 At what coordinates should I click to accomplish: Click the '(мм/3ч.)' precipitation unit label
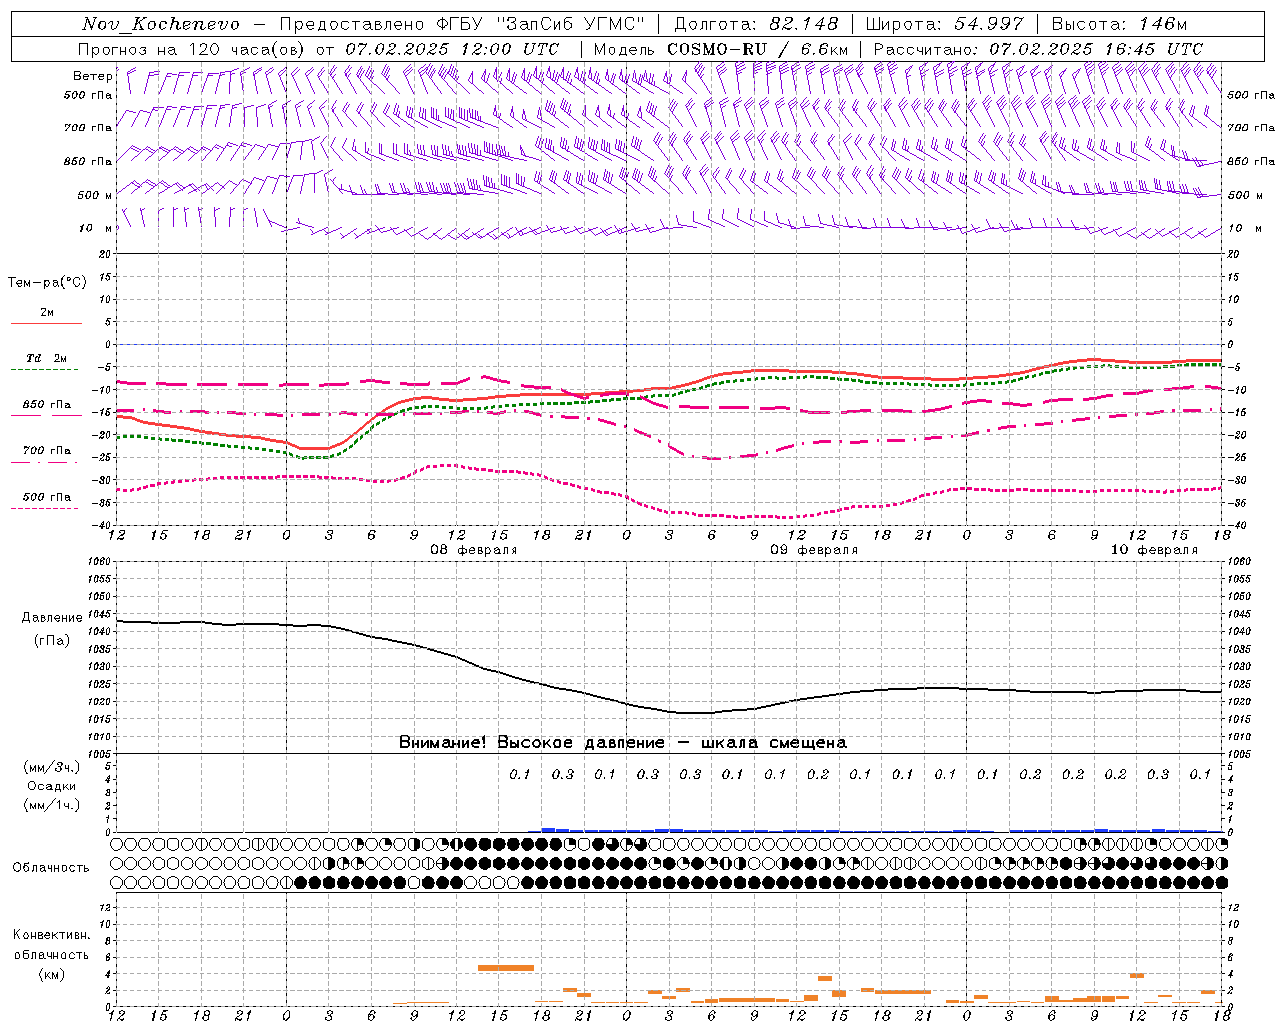tap(52, 767)
